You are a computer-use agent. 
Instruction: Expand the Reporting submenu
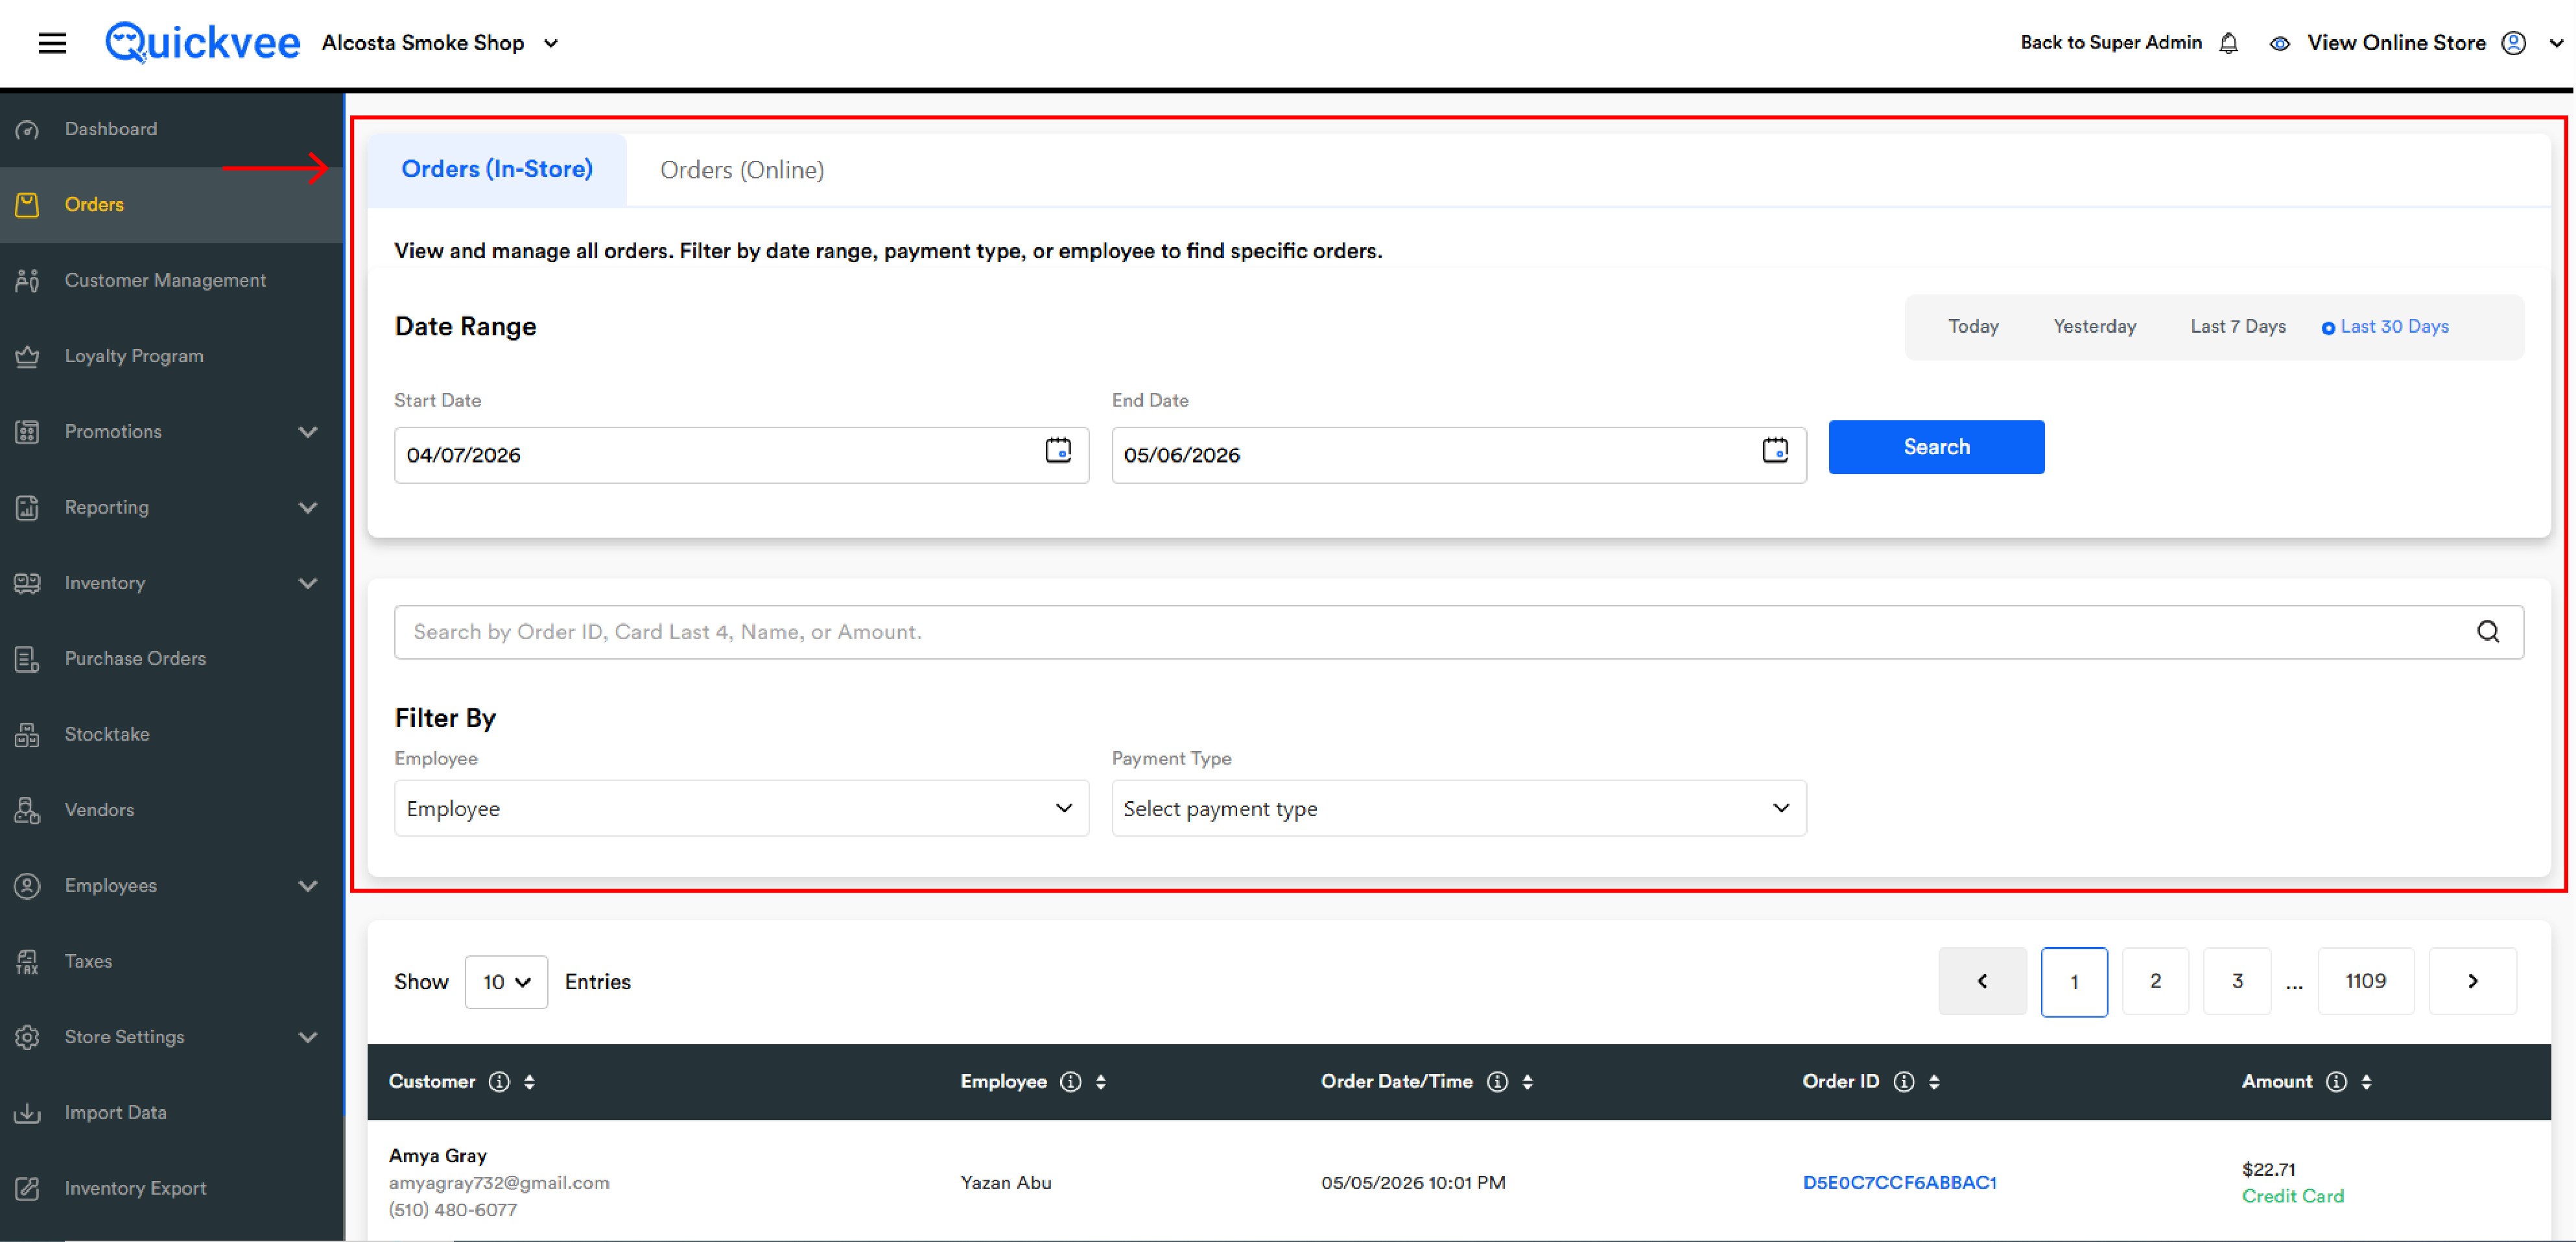(x=308, y=508)
